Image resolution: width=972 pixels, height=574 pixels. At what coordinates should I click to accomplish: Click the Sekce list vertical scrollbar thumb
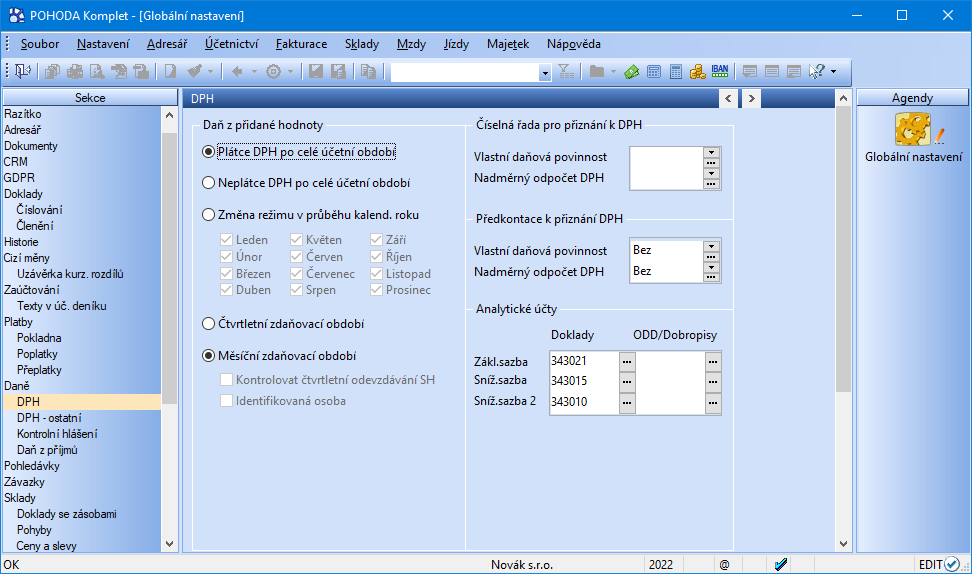point(169,268)
